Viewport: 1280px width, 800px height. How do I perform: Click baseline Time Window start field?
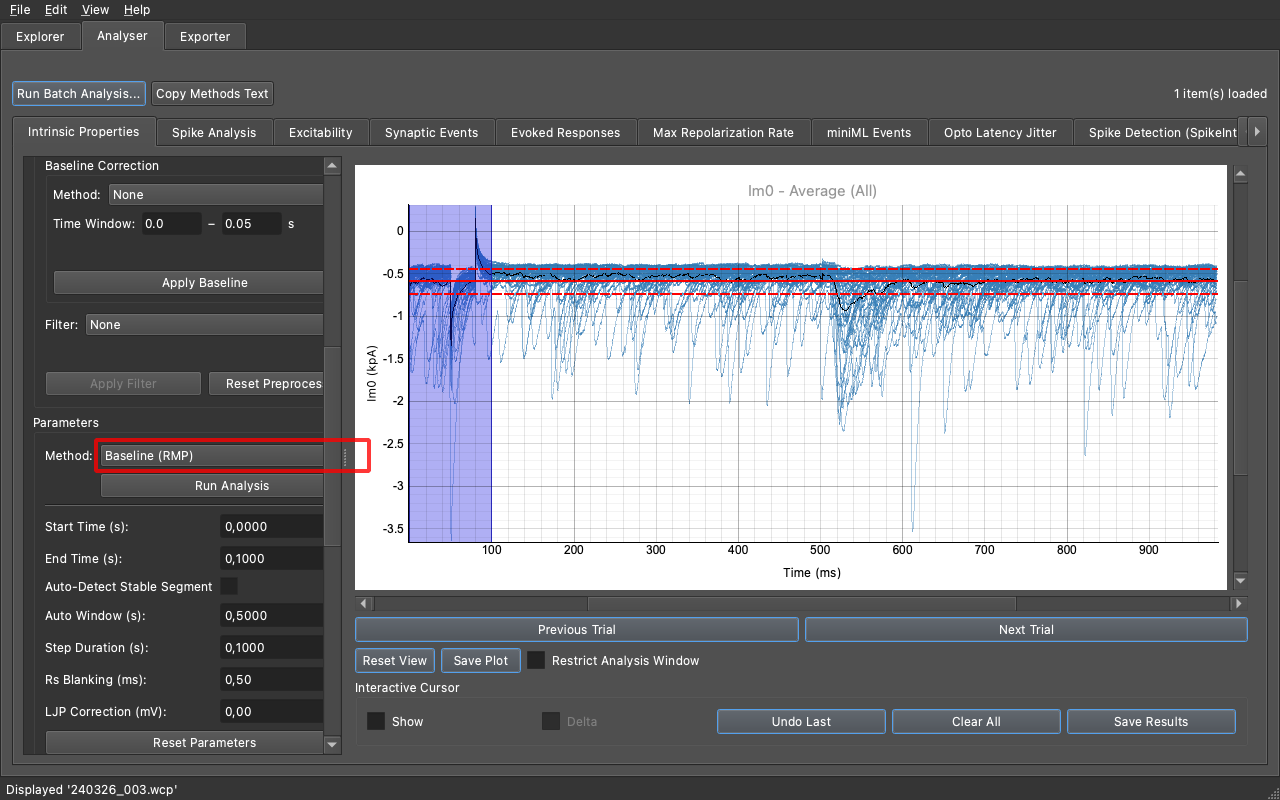(171, 224)
